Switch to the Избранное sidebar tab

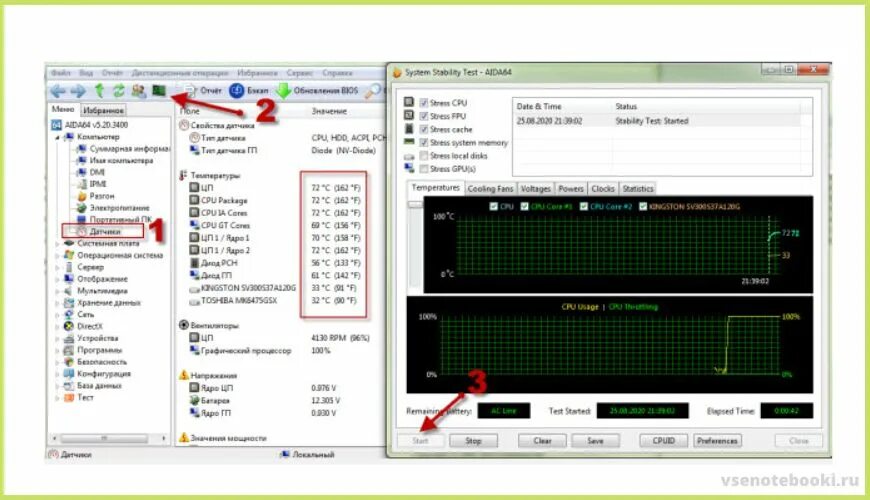[103, 110]
